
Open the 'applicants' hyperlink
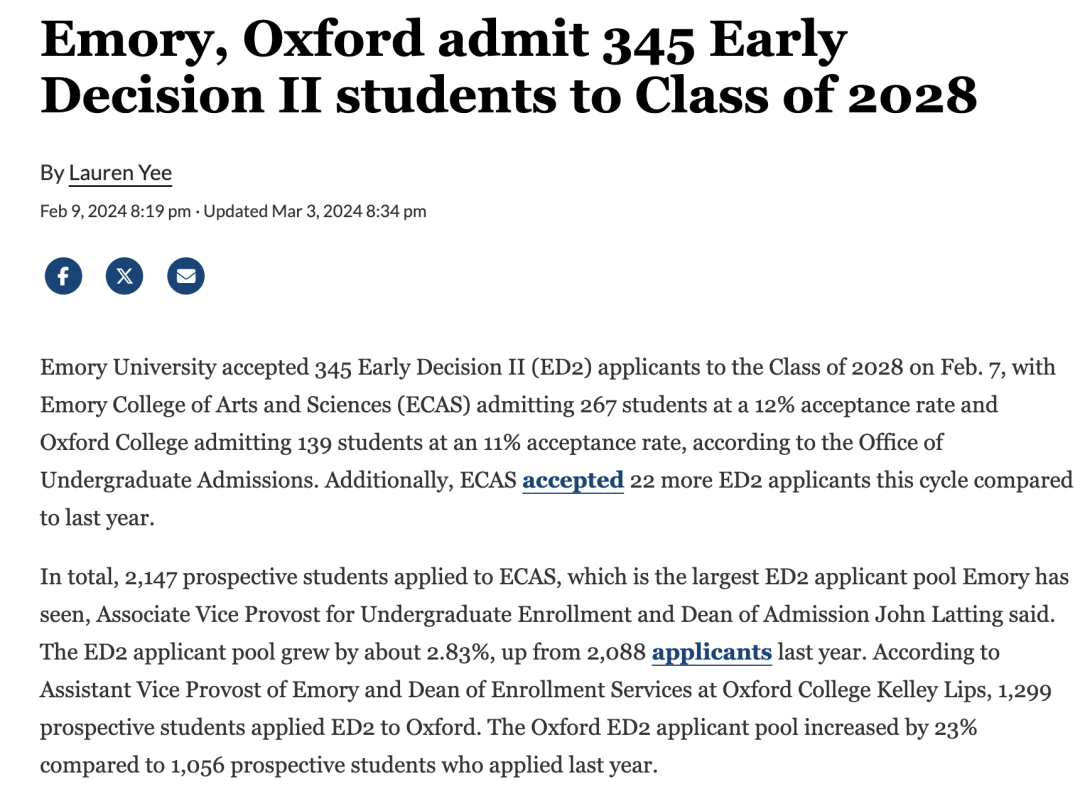pyautogui.click(x=712, y=652)
